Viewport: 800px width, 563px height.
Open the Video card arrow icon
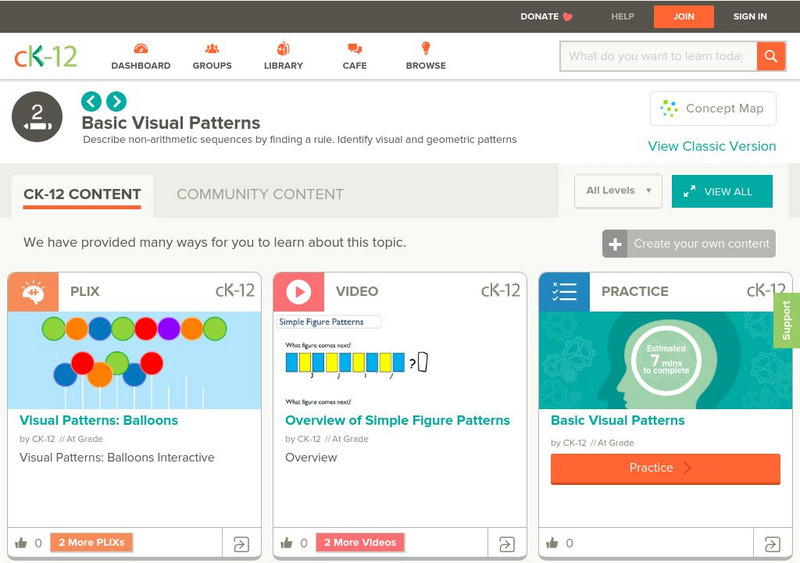[x=507, y=544]
